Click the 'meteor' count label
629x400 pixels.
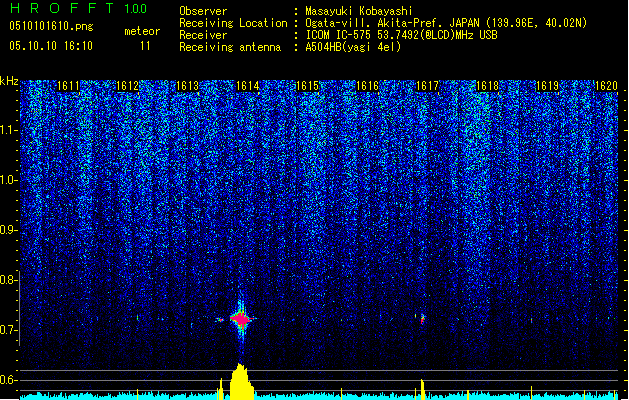pyautogui.click(x=142, y=31)
